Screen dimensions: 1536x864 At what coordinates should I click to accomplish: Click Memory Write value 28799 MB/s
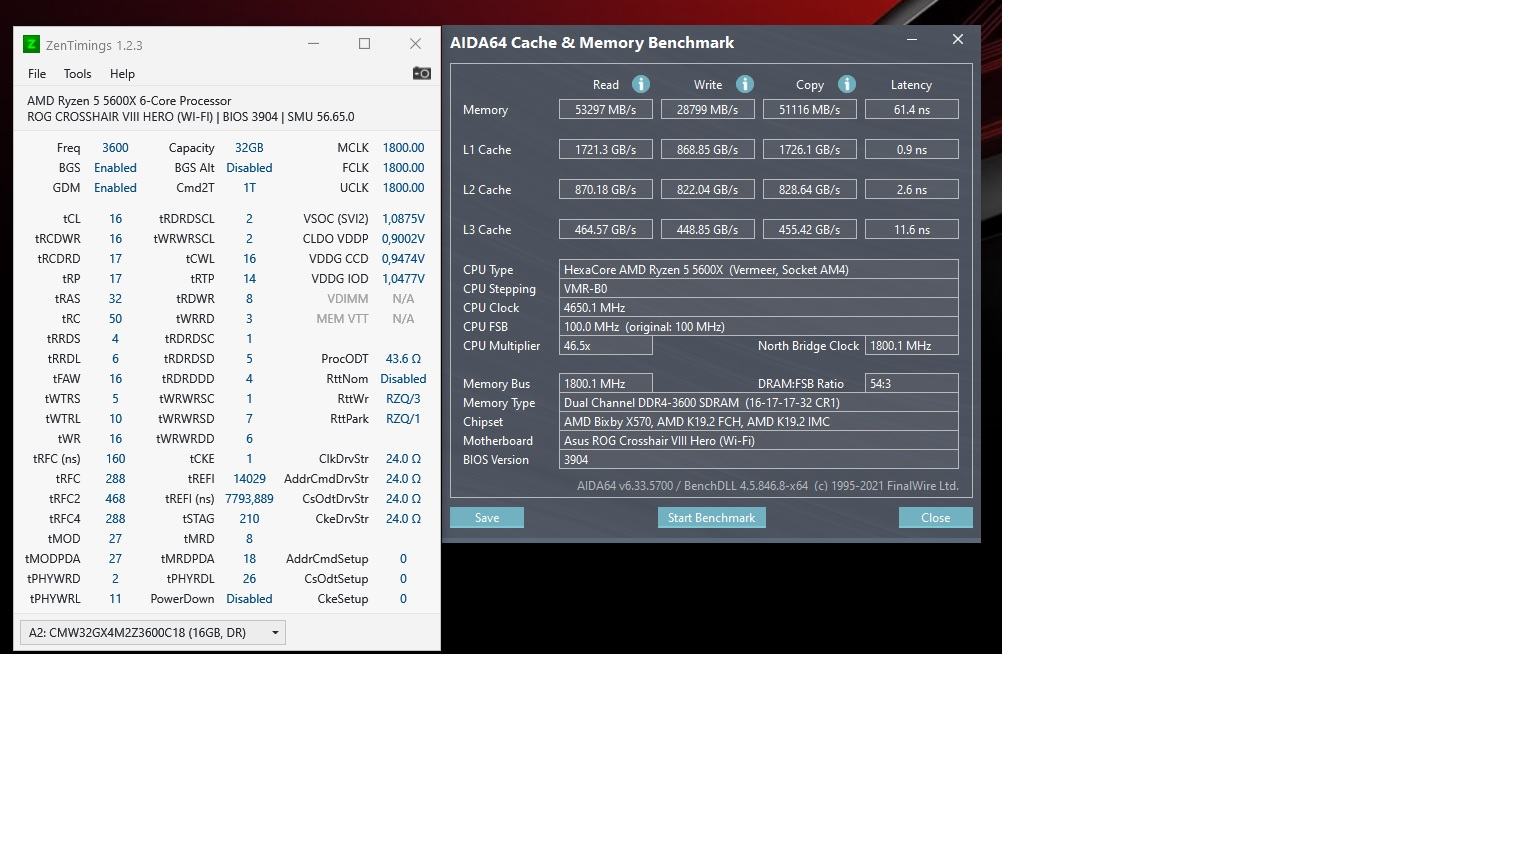708,109
